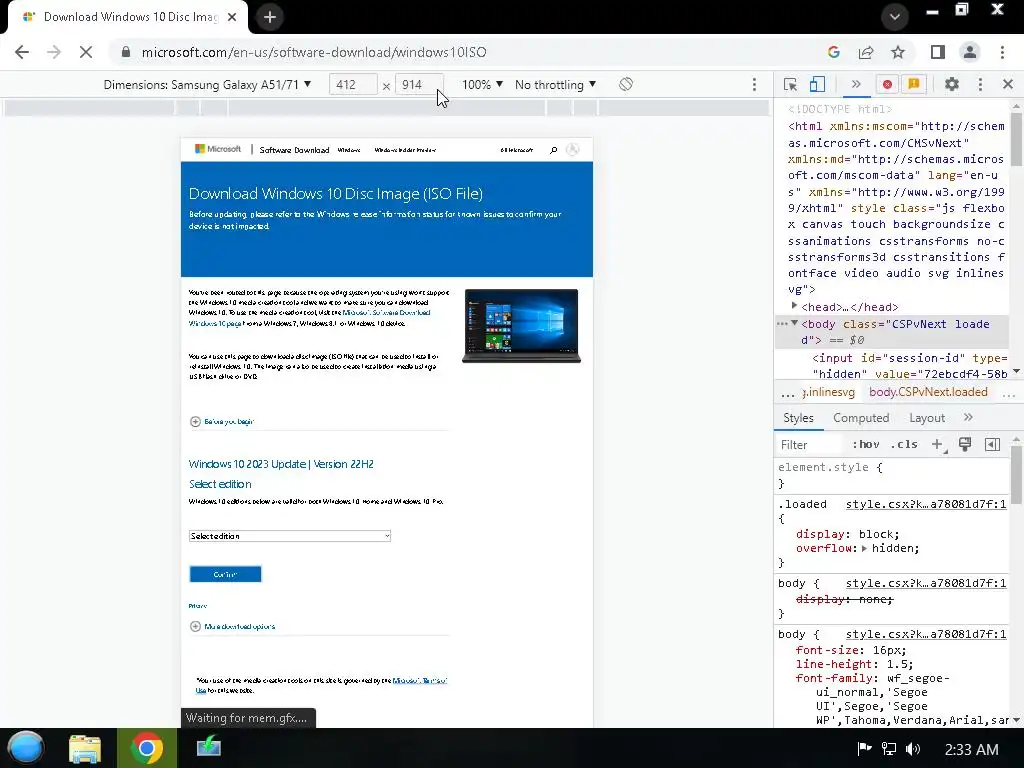Activate the inspect element picker

coord(790,84)
